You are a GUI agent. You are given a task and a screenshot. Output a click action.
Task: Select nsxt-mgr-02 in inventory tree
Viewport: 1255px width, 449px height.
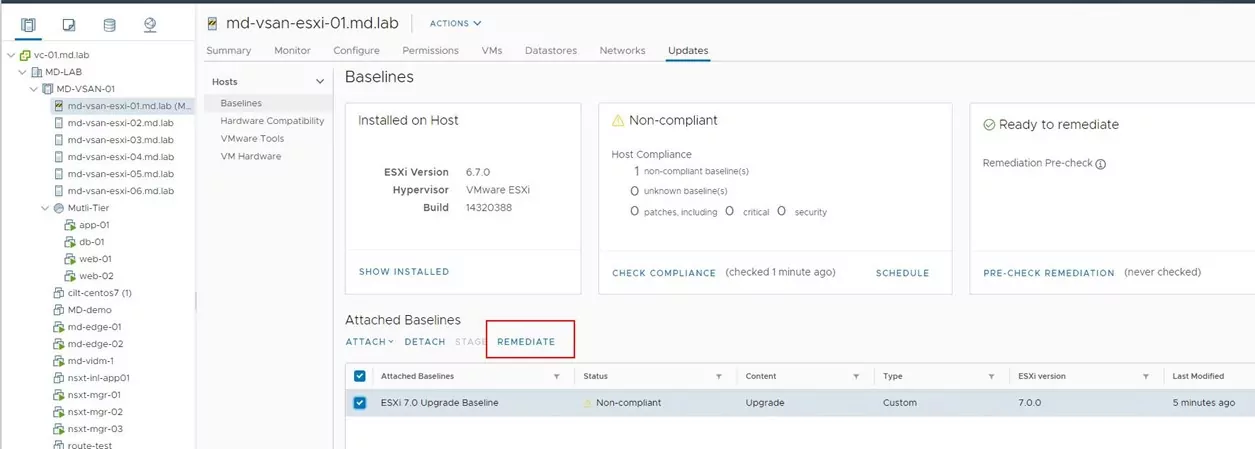[x=95, y=412]
